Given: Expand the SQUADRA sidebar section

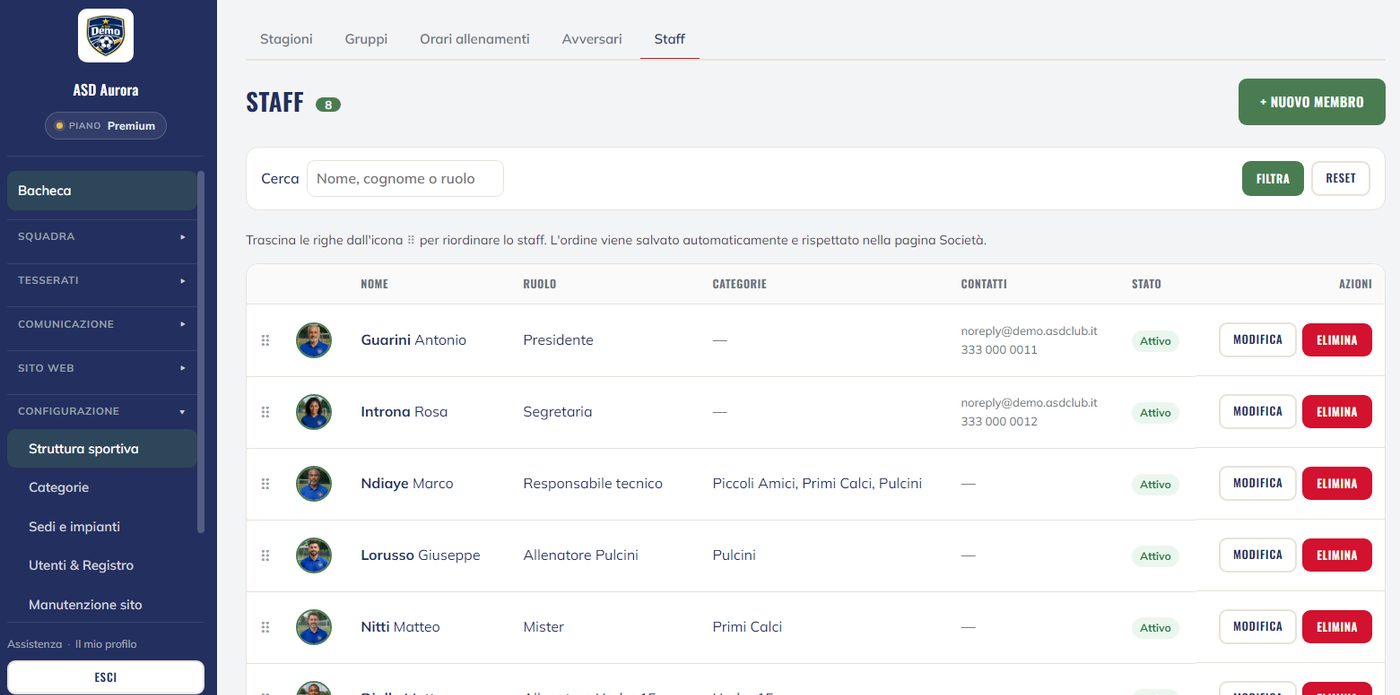Looking at the screenshot, I should pos(102,237).
